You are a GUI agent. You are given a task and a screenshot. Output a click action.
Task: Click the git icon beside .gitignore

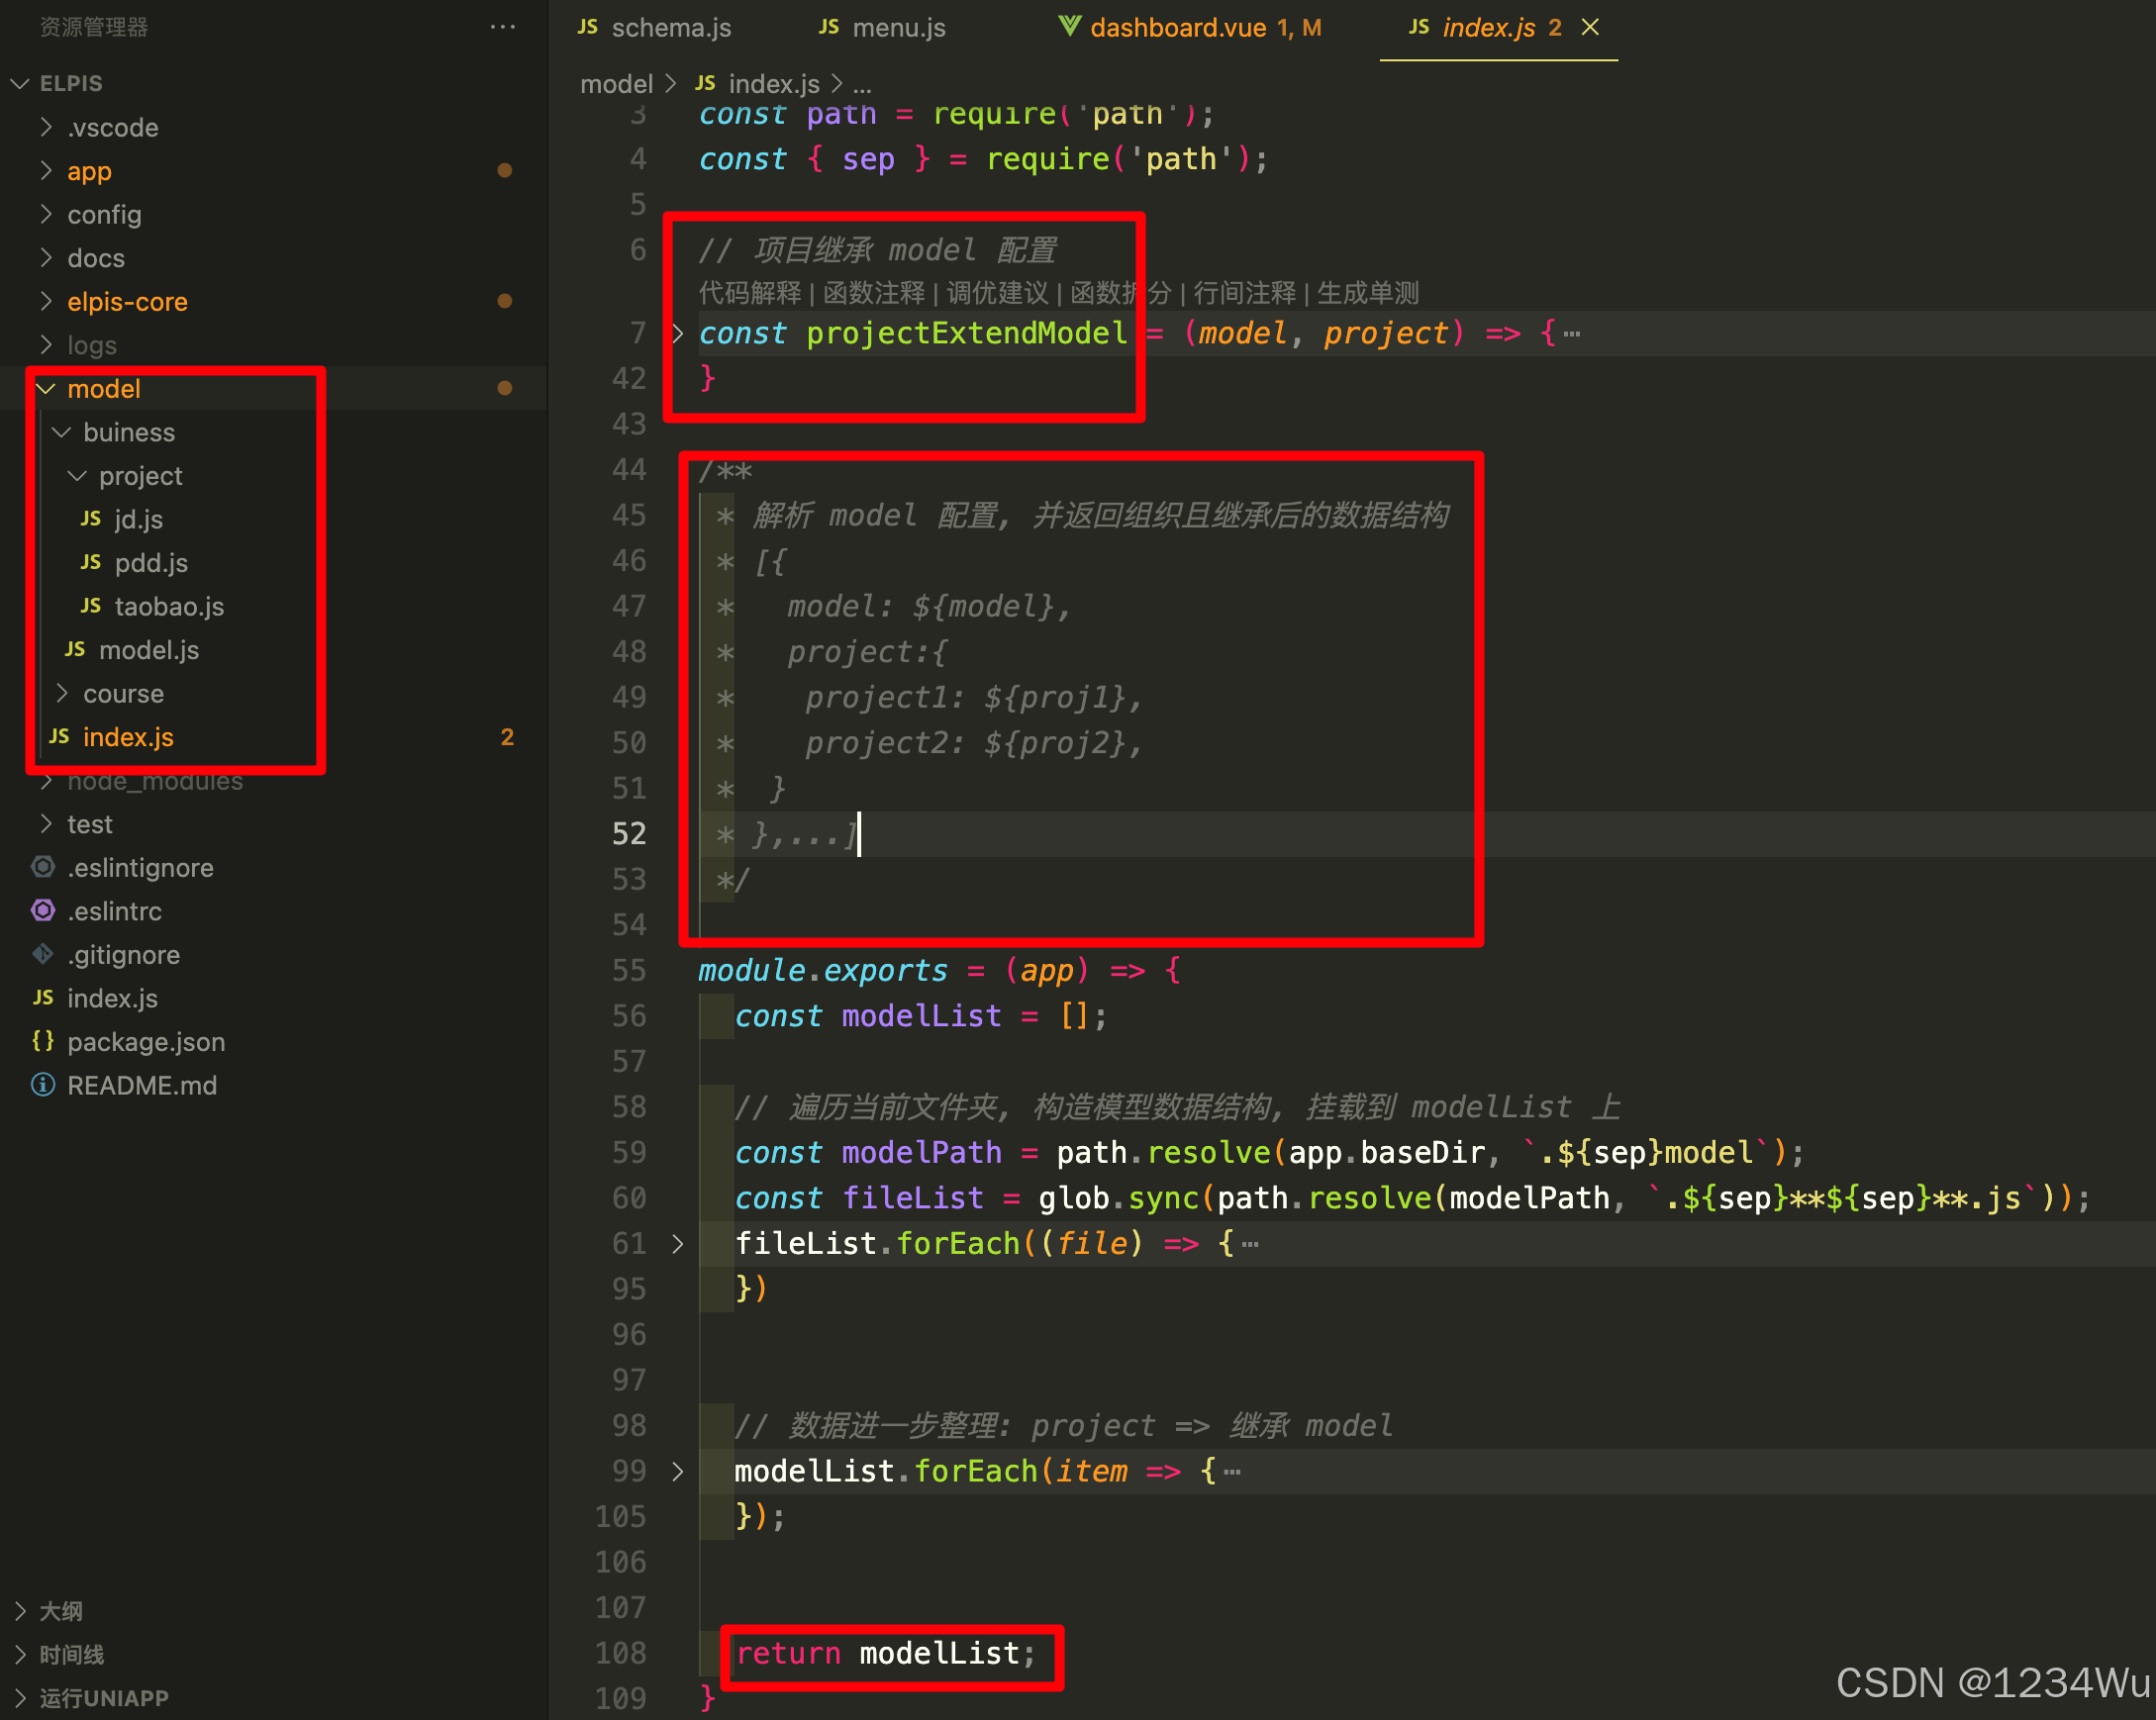[43, 954]
